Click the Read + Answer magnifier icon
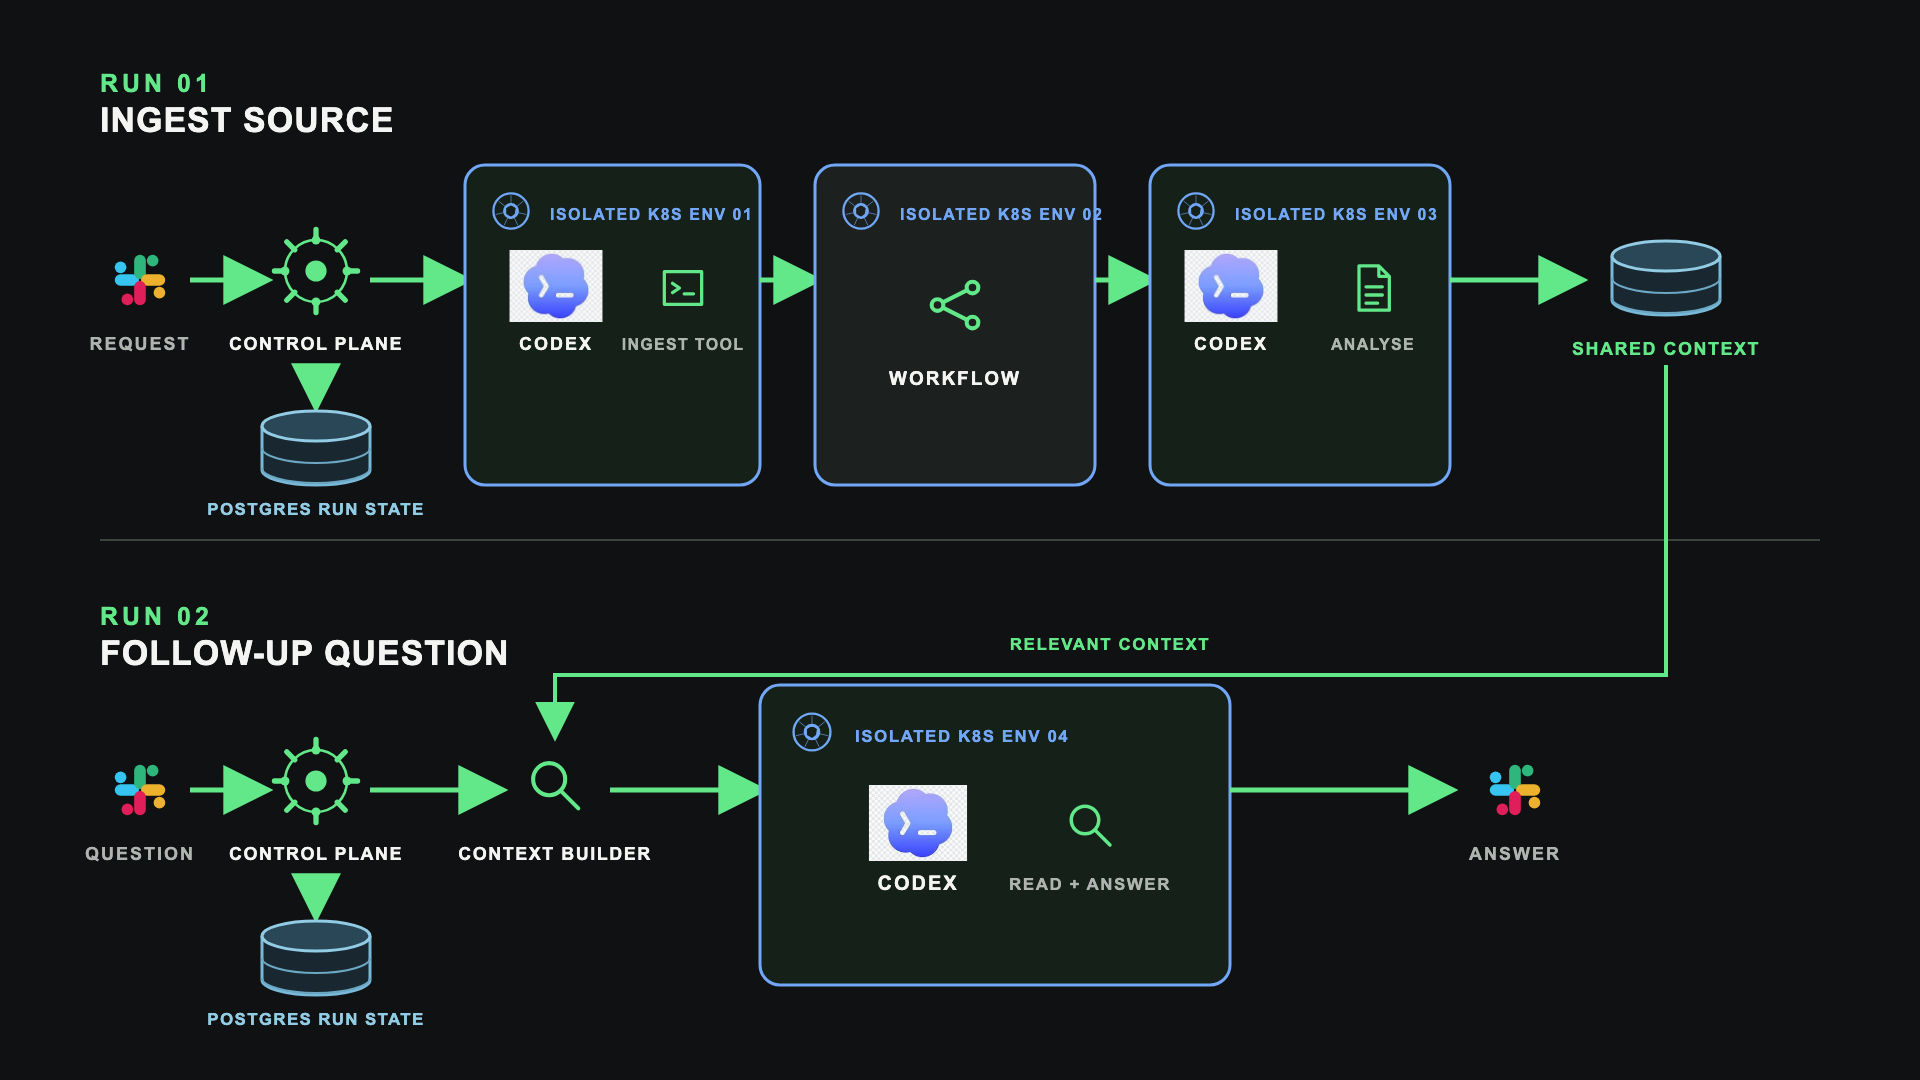 point(1090,825)
